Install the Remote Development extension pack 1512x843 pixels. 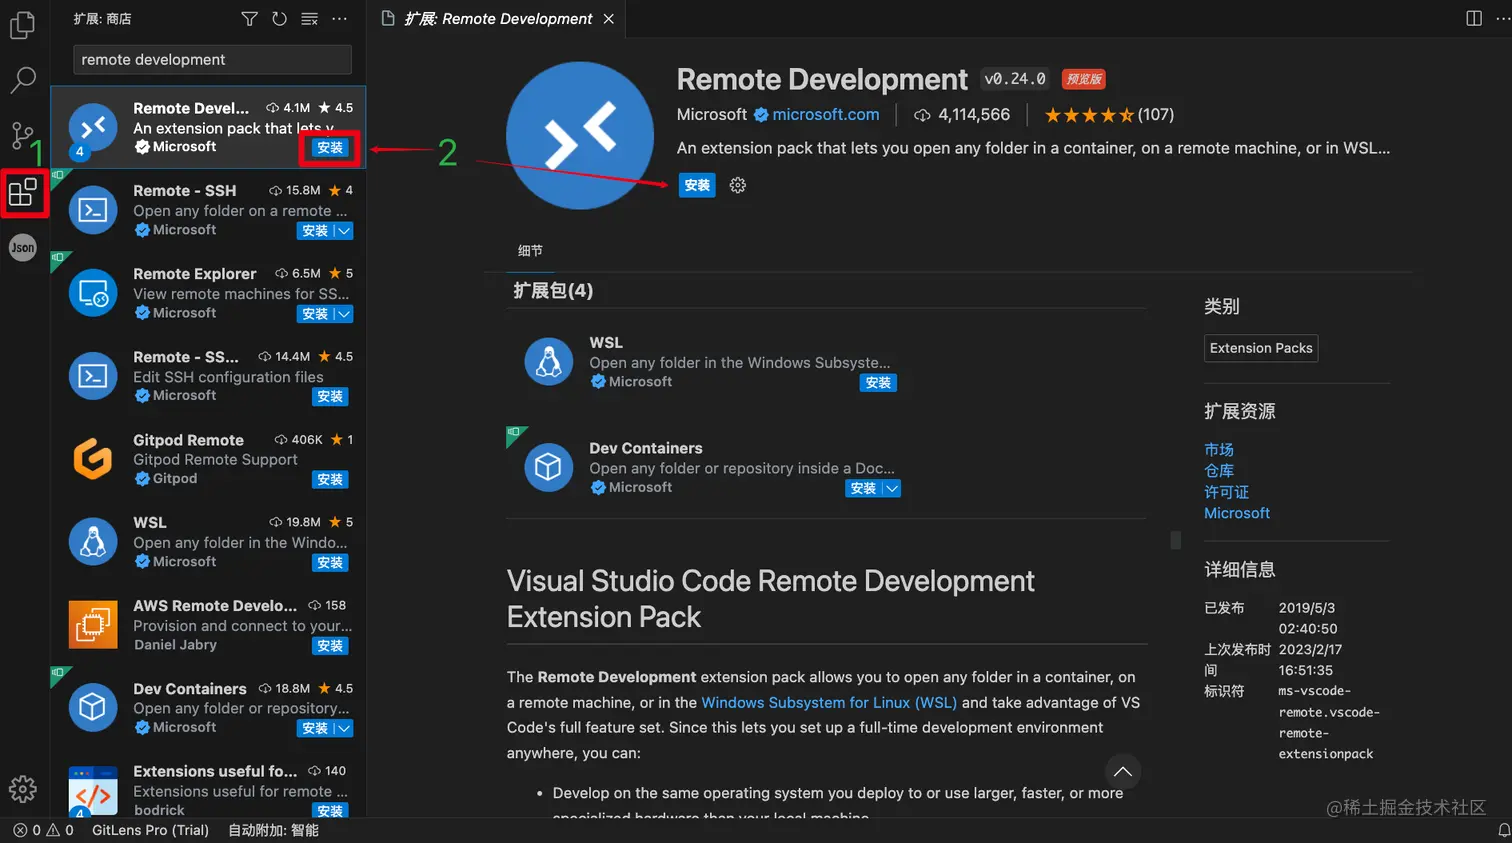pos(697,185)
